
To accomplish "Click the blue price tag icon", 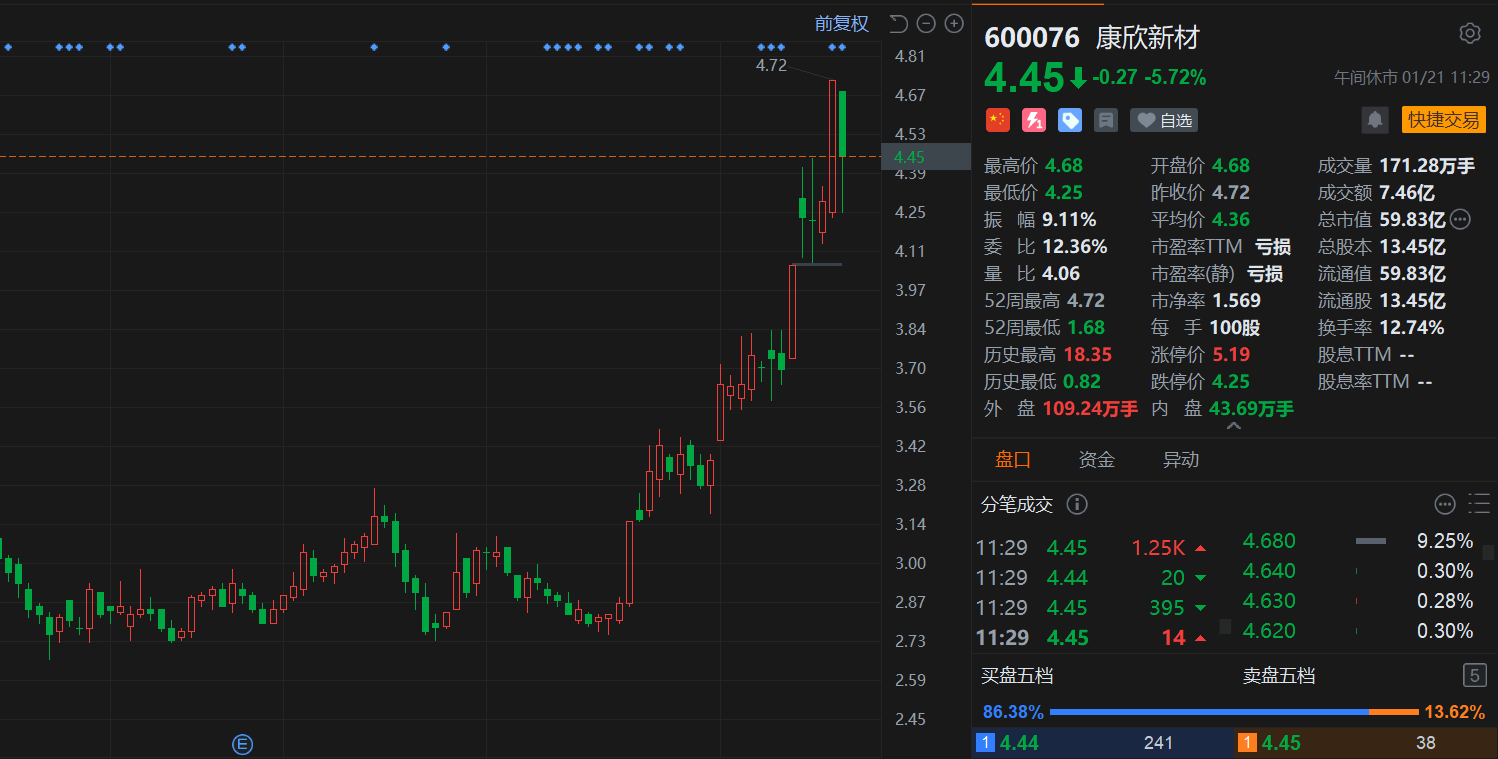I will (x=1070, y=120).
